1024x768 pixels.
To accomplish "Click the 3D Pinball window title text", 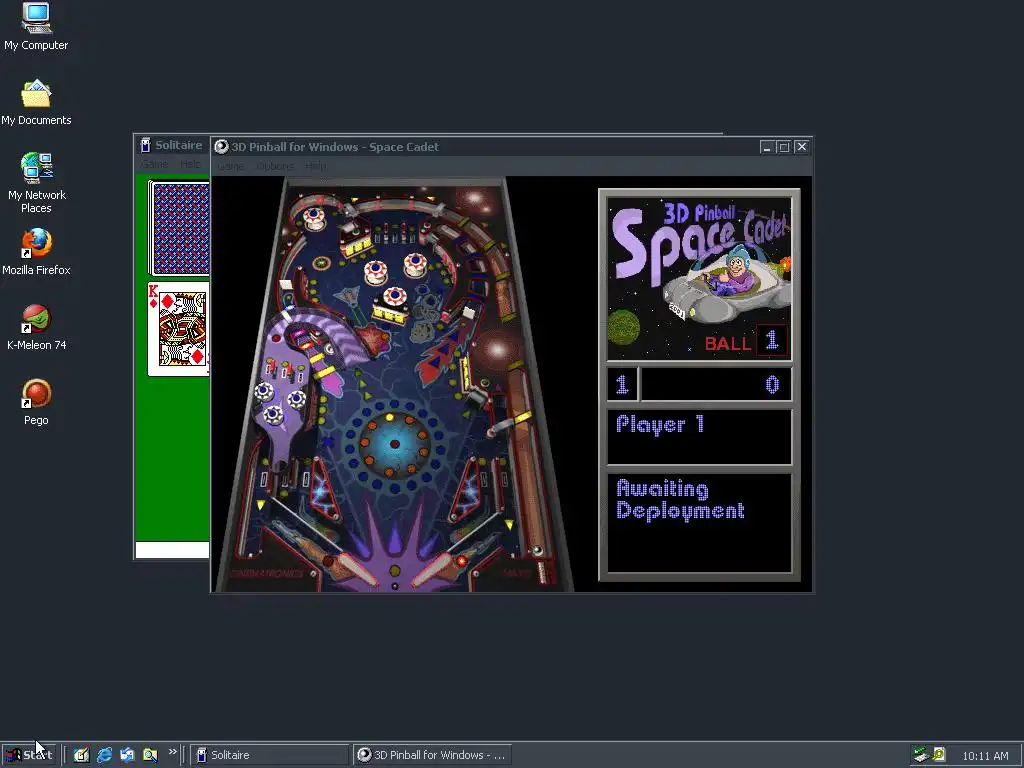I will pos(335,147).
